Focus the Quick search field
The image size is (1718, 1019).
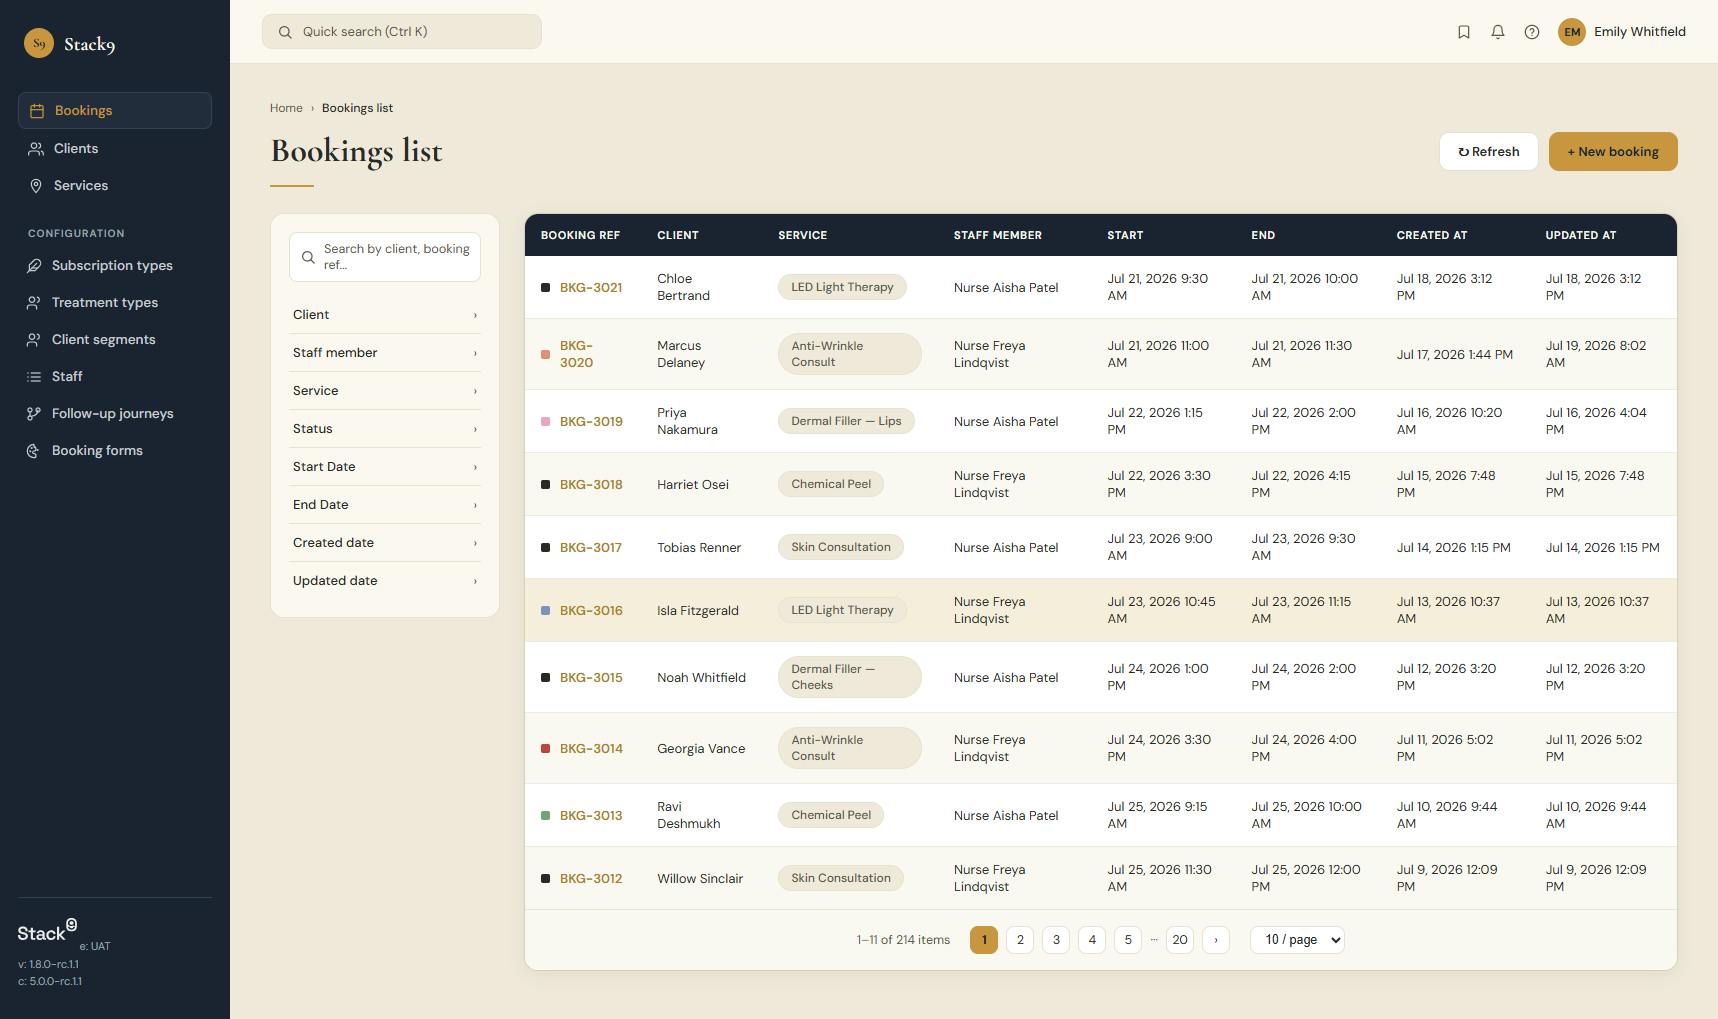402,32
